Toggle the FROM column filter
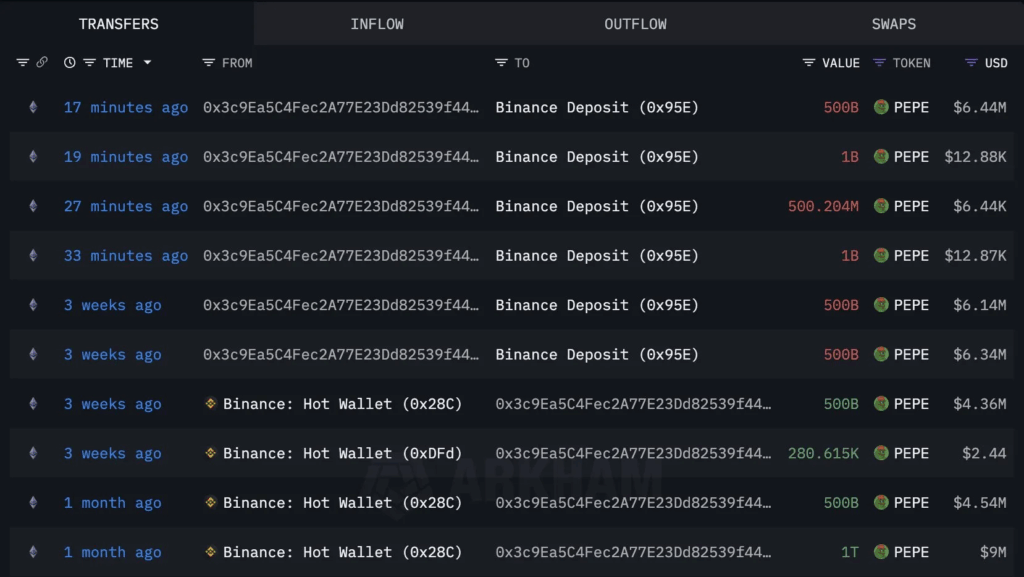The height and width of the screenshot is (577, 1024). click(x=209, y=62)
